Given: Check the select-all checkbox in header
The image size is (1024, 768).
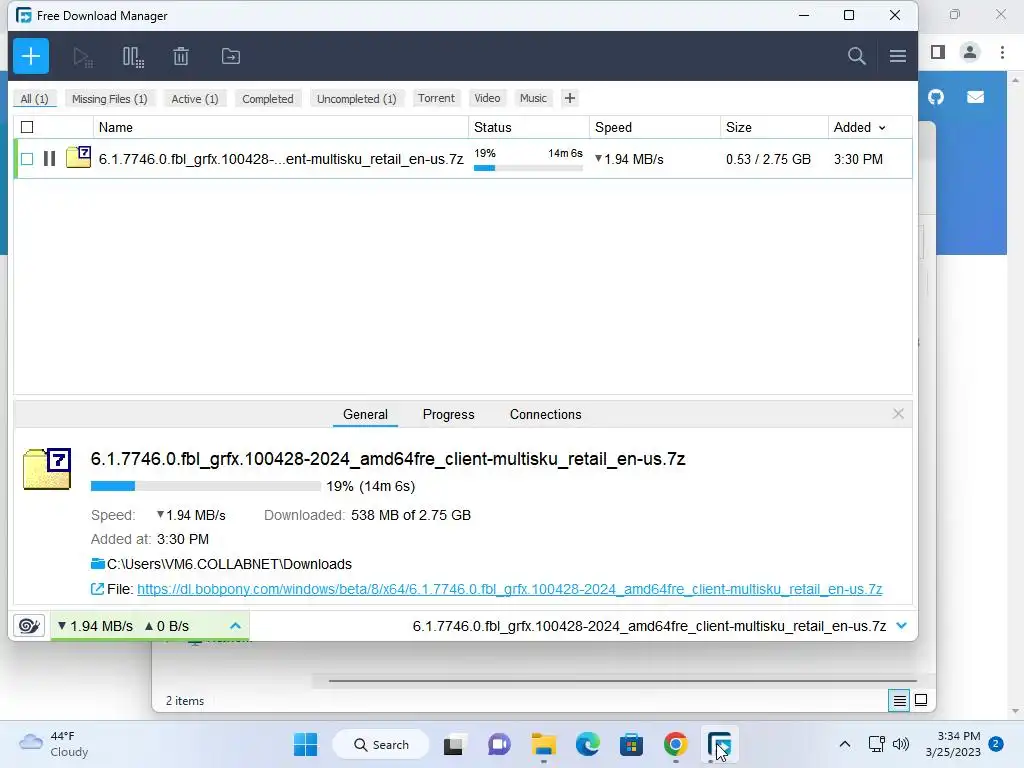Looking at the screenshot, I should 27,127.
